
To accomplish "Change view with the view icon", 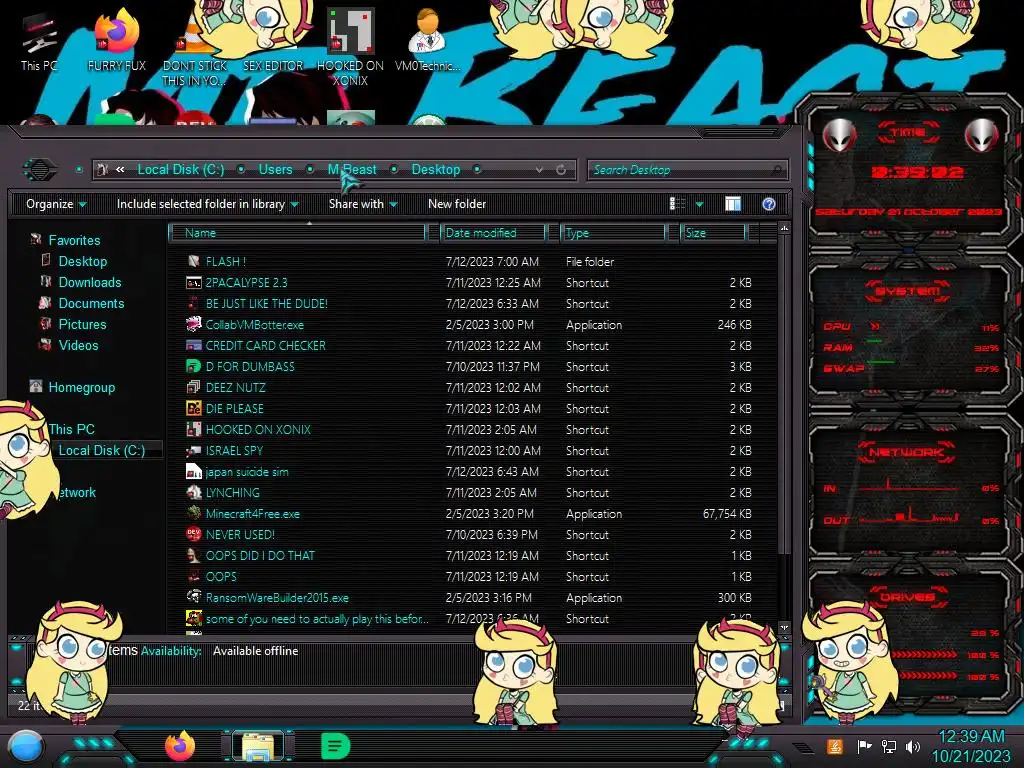I will point(677,204).
